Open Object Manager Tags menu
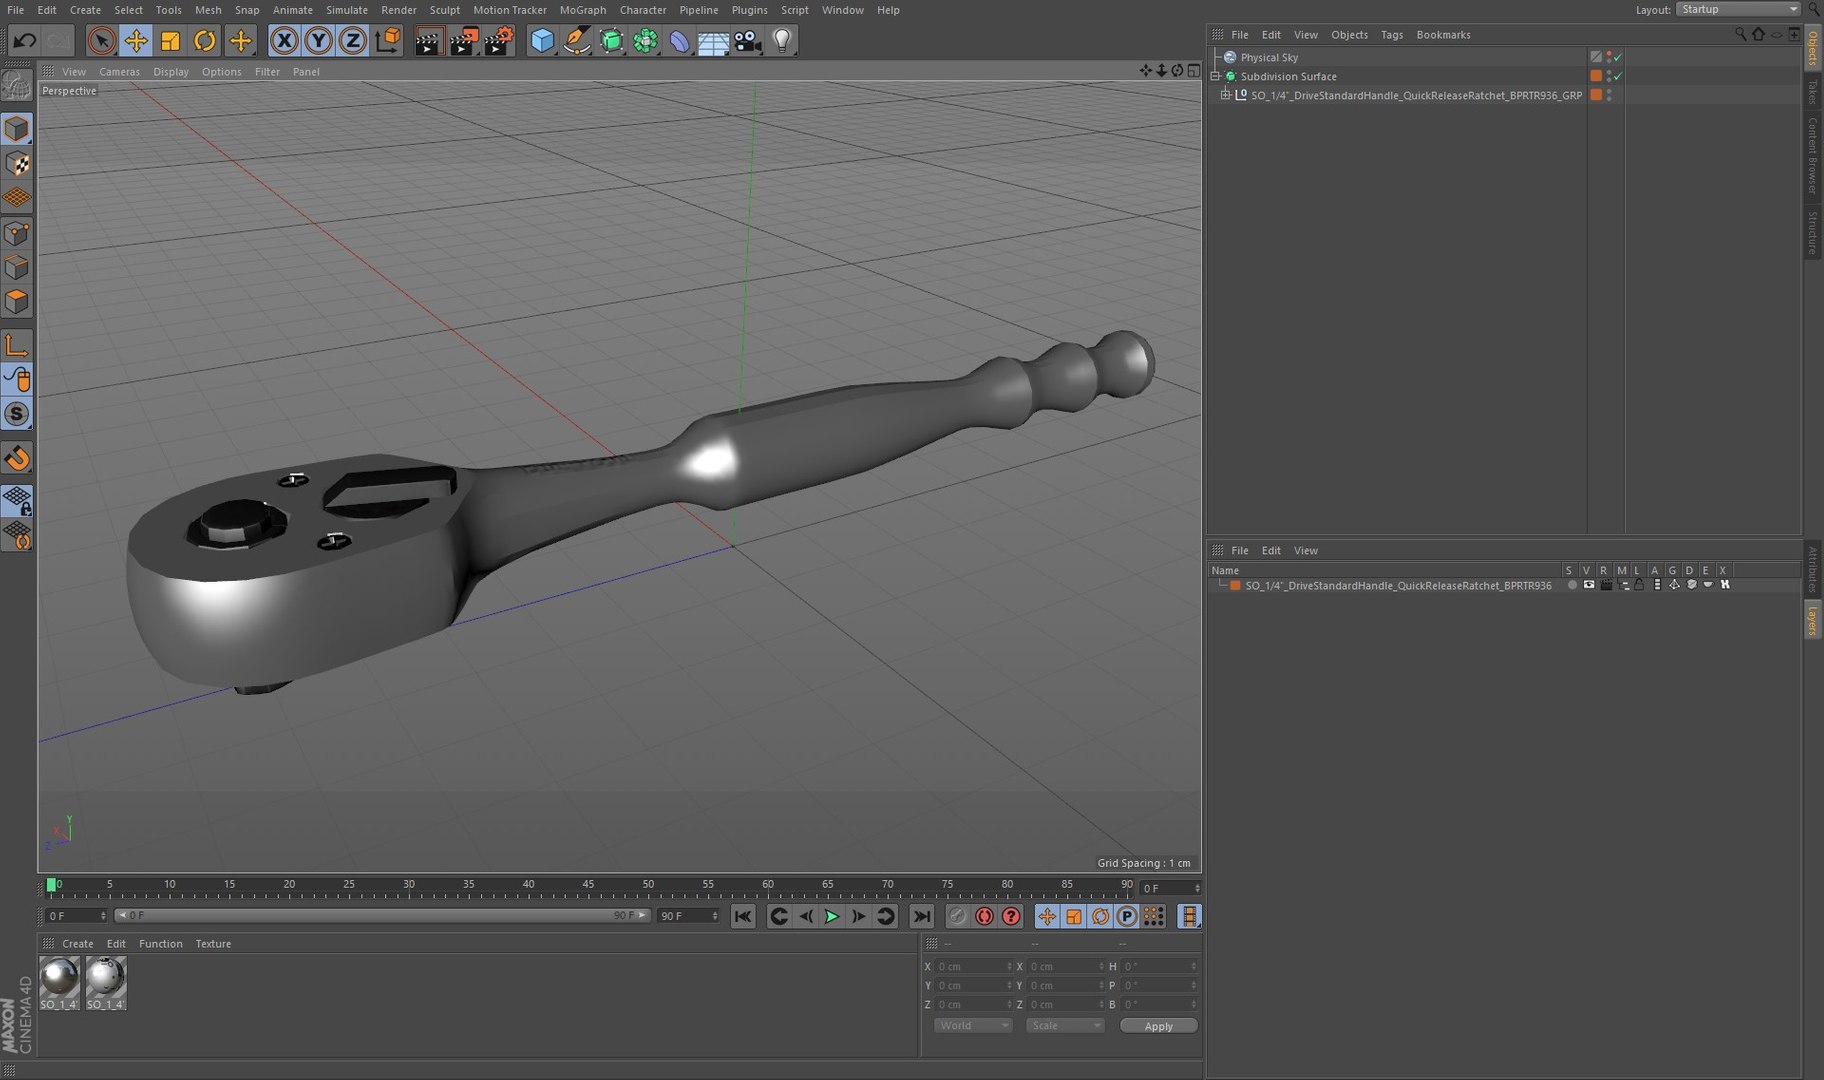Viewport: 1824px width, 1080px height. pos(1392,35)
